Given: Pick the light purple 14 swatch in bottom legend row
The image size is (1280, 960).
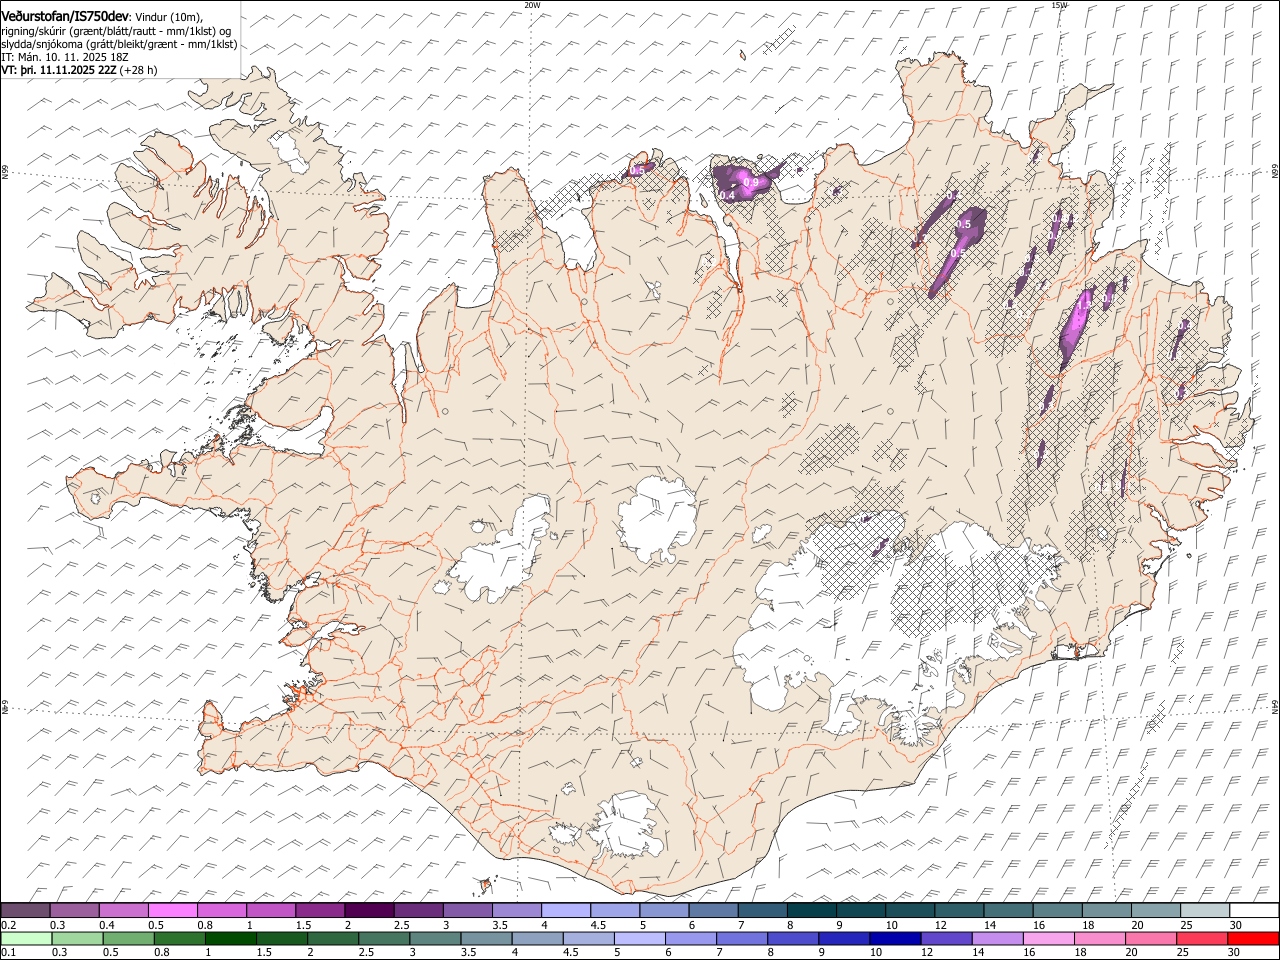Looking at the screenshot, I should (997, 938).
